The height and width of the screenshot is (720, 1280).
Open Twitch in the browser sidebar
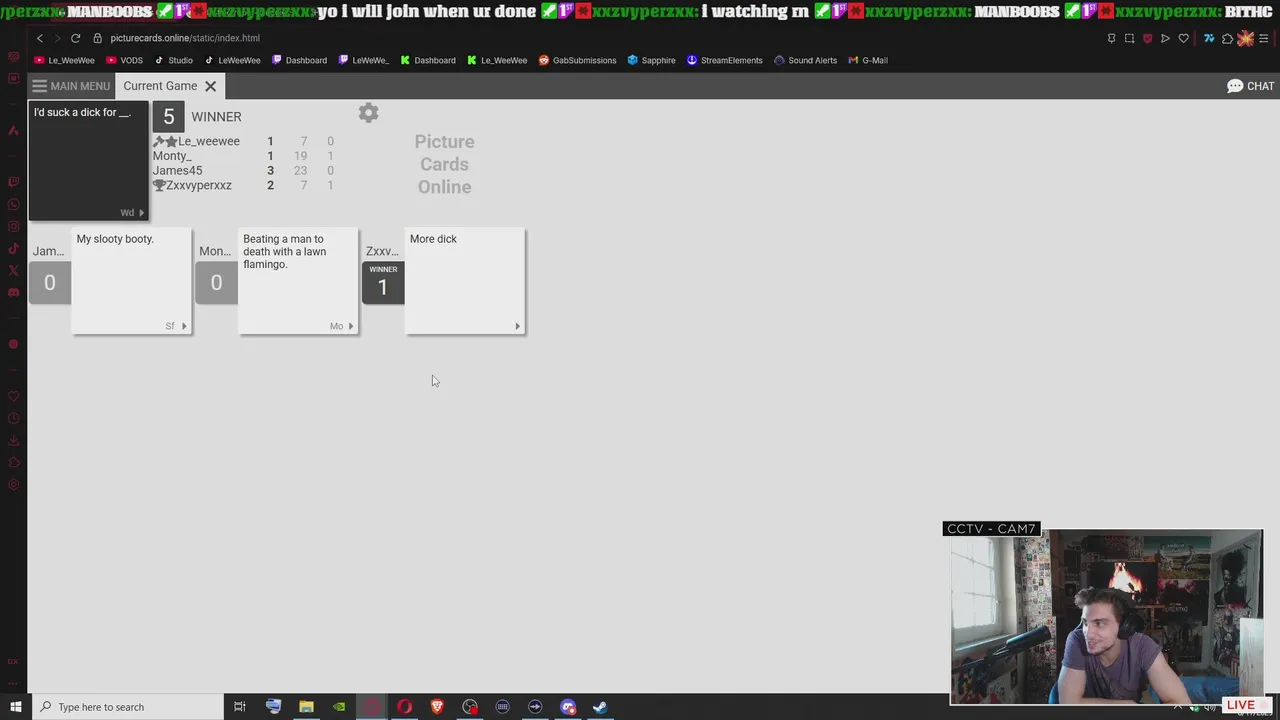(13, 182)
